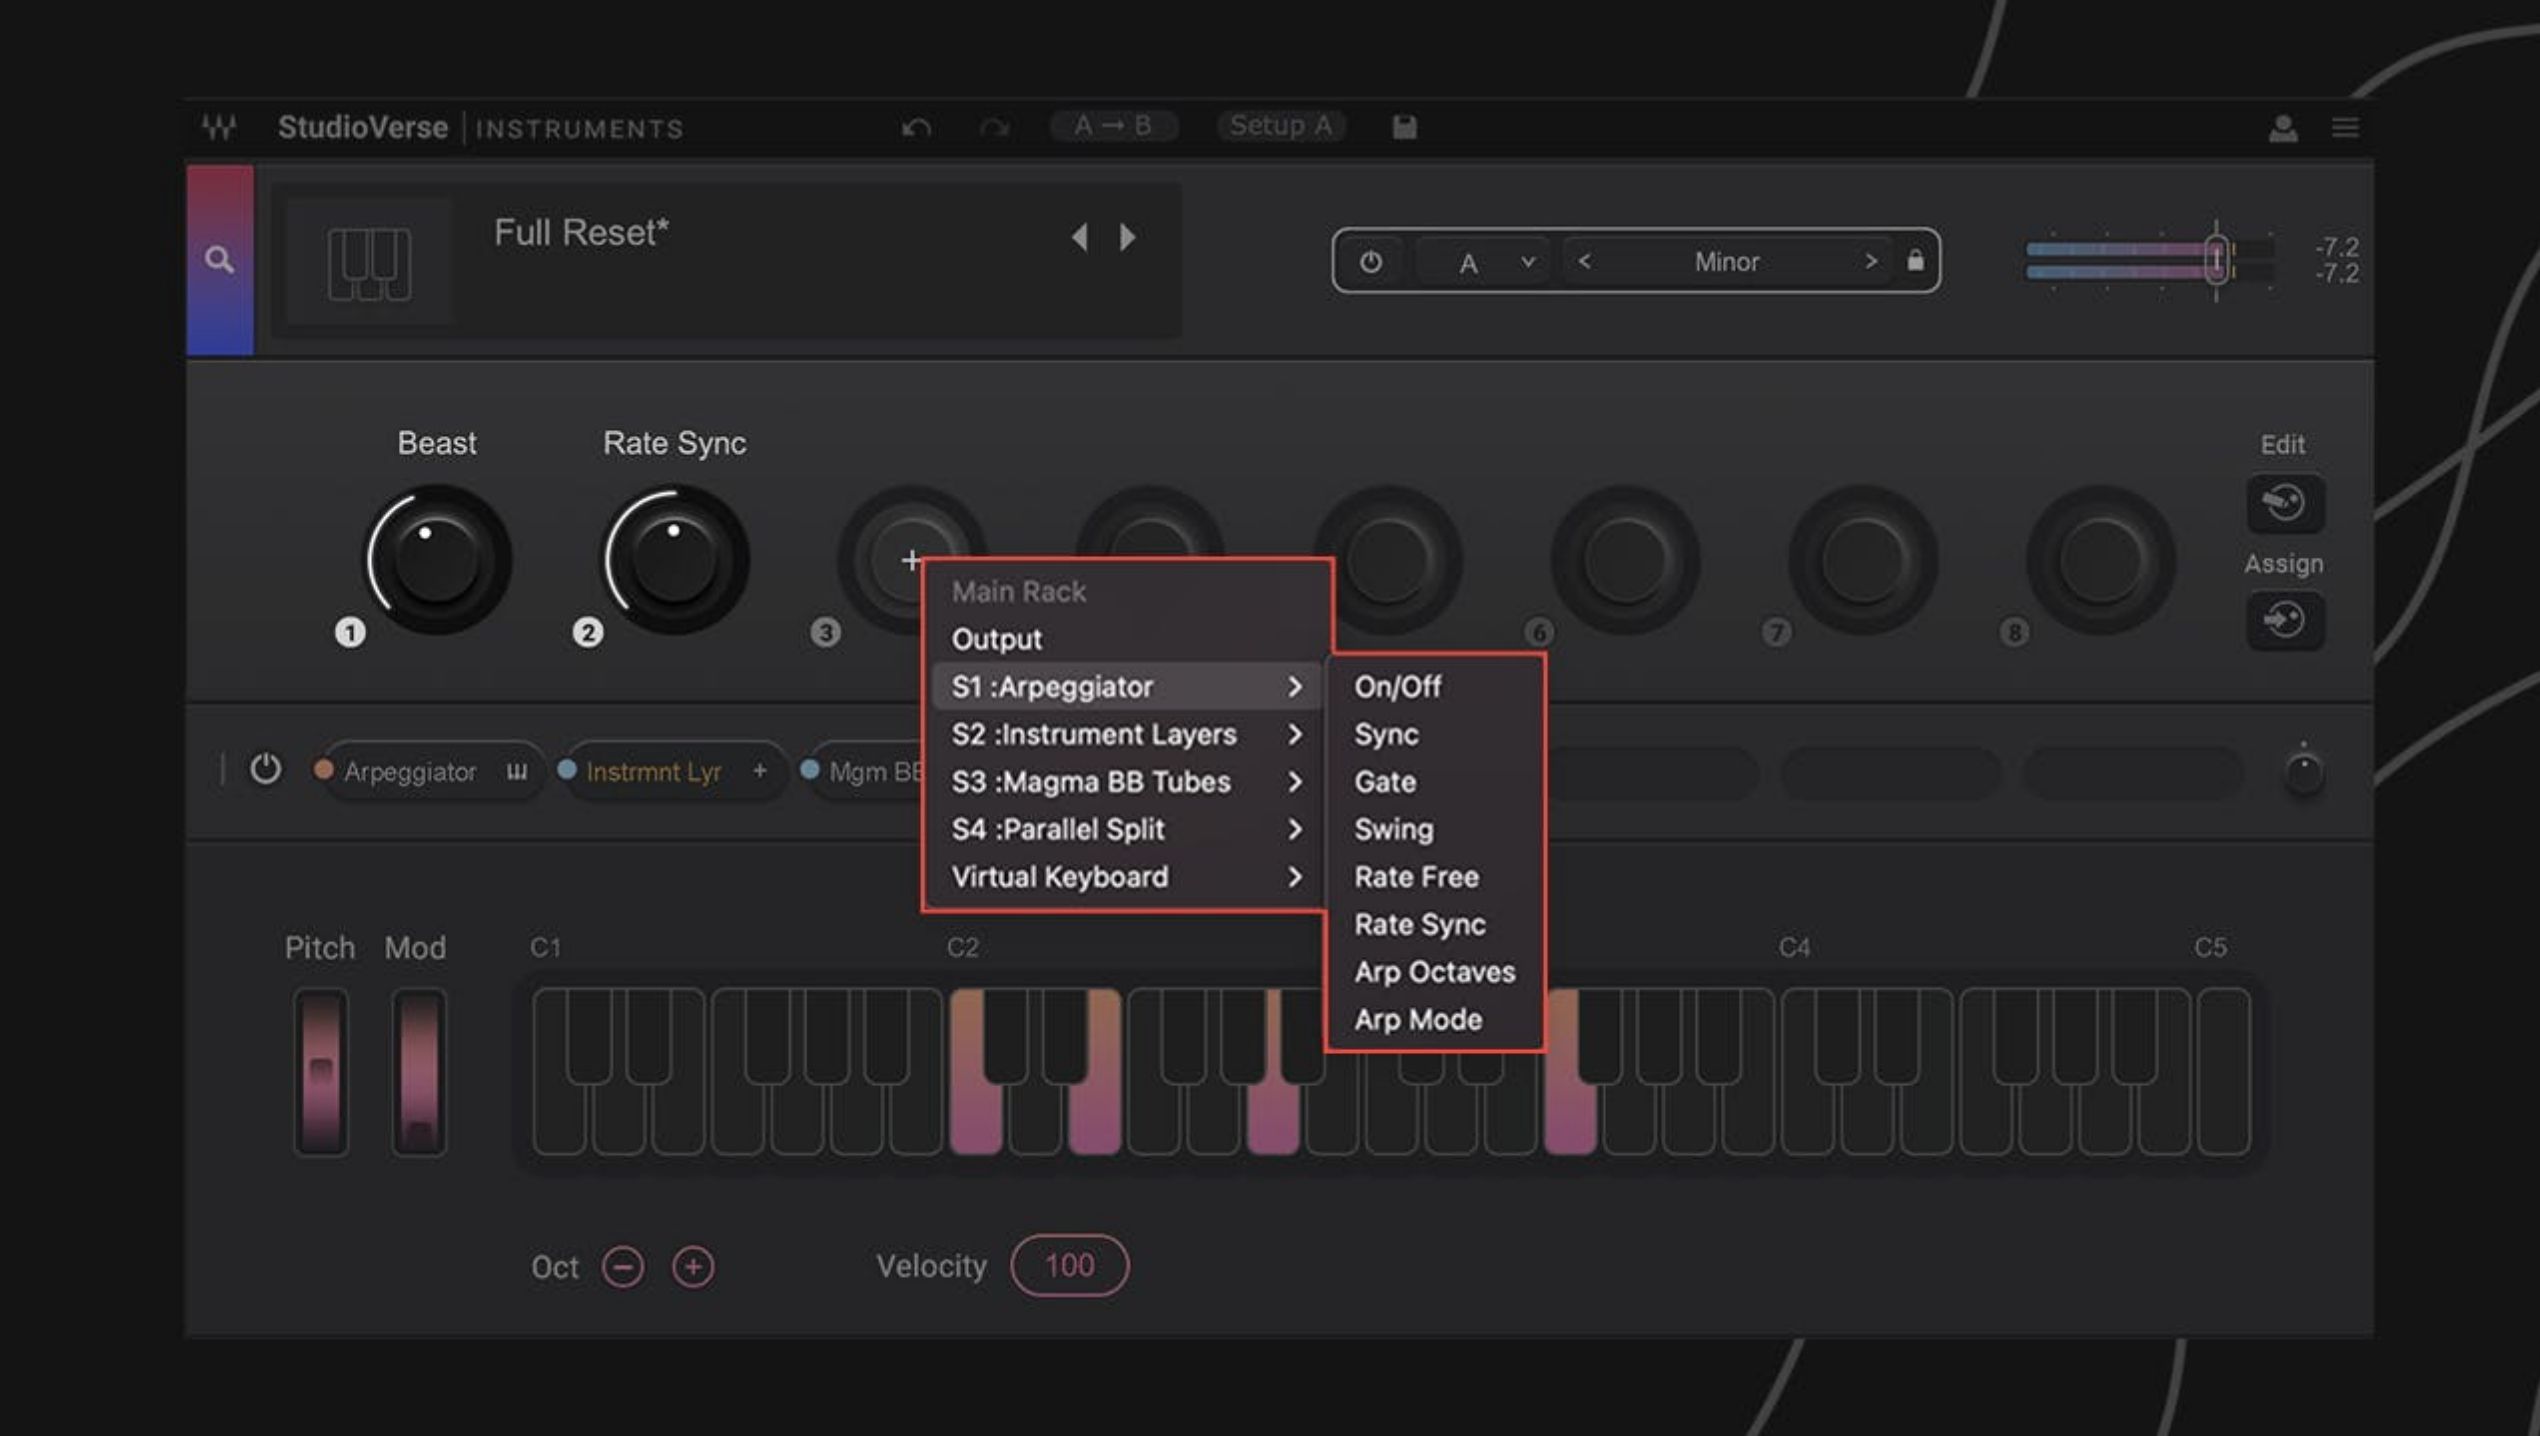
Task: Click the Pitch bend wheel
Action: 321,1072
